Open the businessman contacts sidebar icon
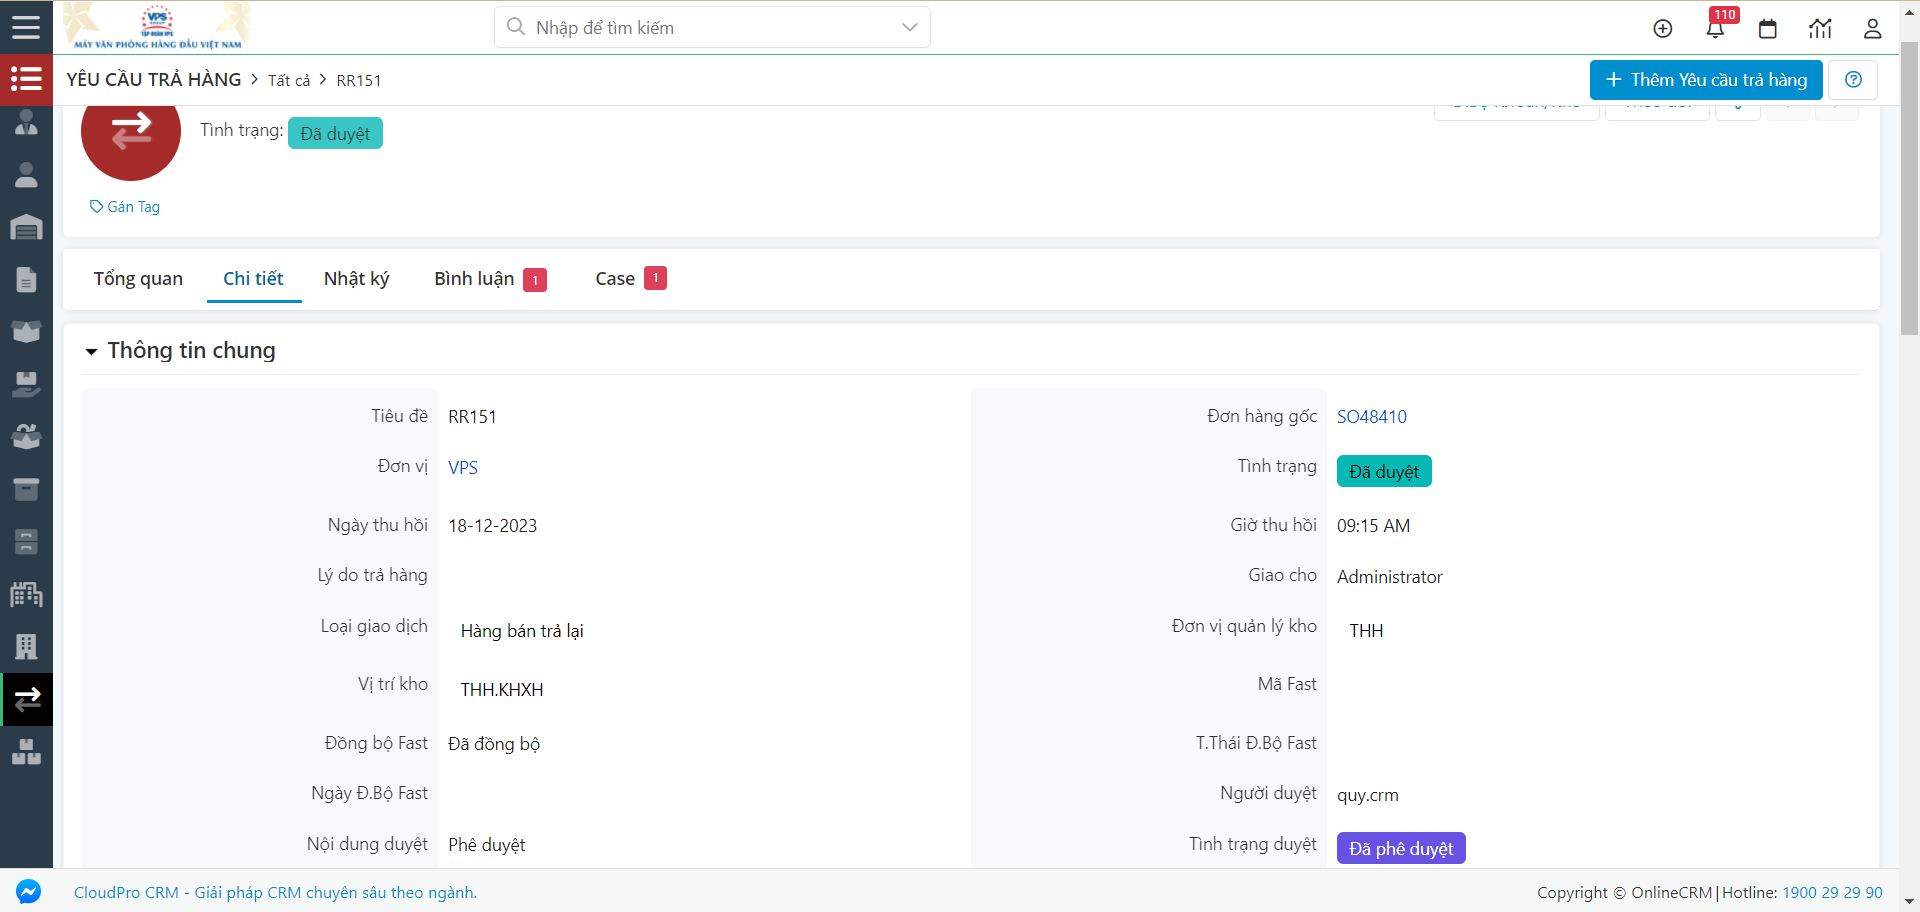This screenshot has width=1920, height=912. pyautogui.click(x=26, y=123)
